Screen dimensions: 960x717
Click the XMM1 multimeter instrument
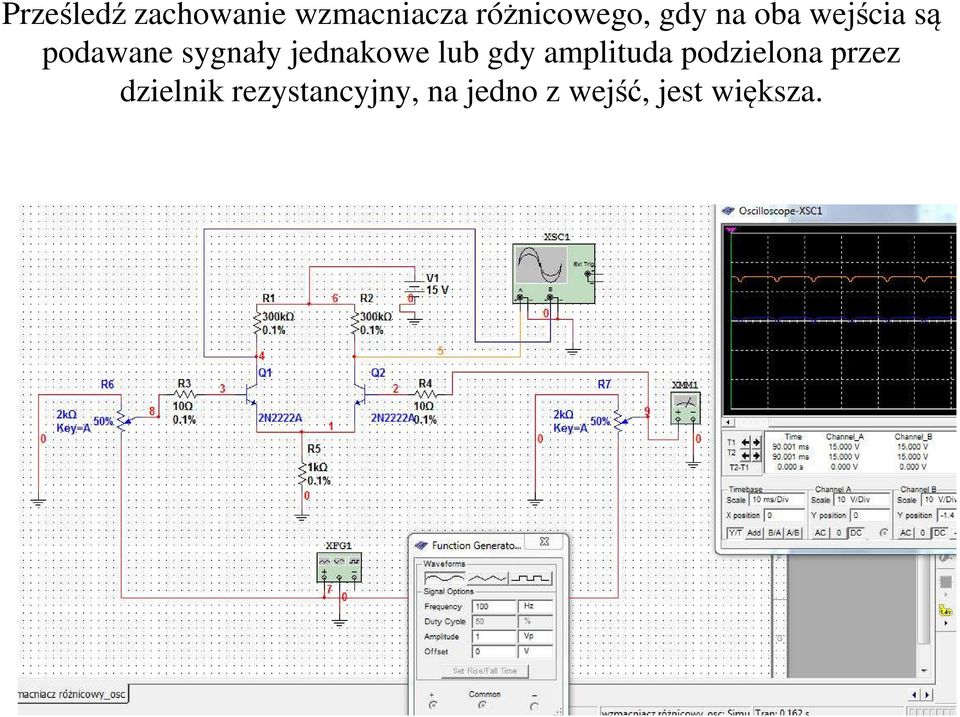tap(685, 408)
